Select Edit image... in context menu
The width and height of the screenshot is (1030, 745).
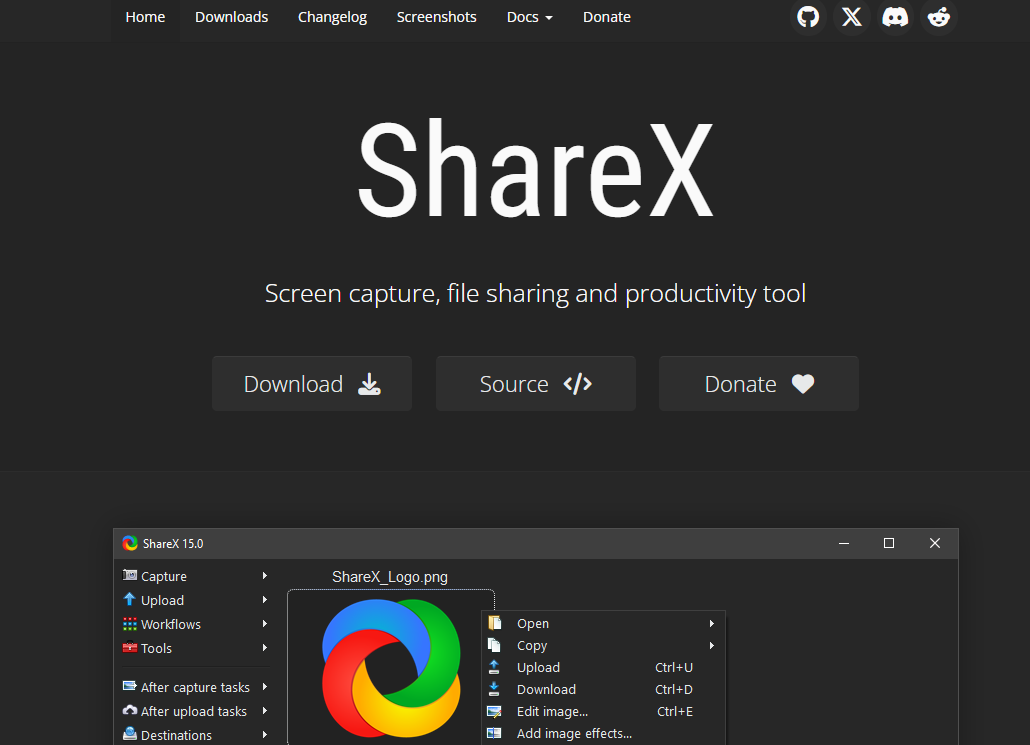(x=604, y=711)
